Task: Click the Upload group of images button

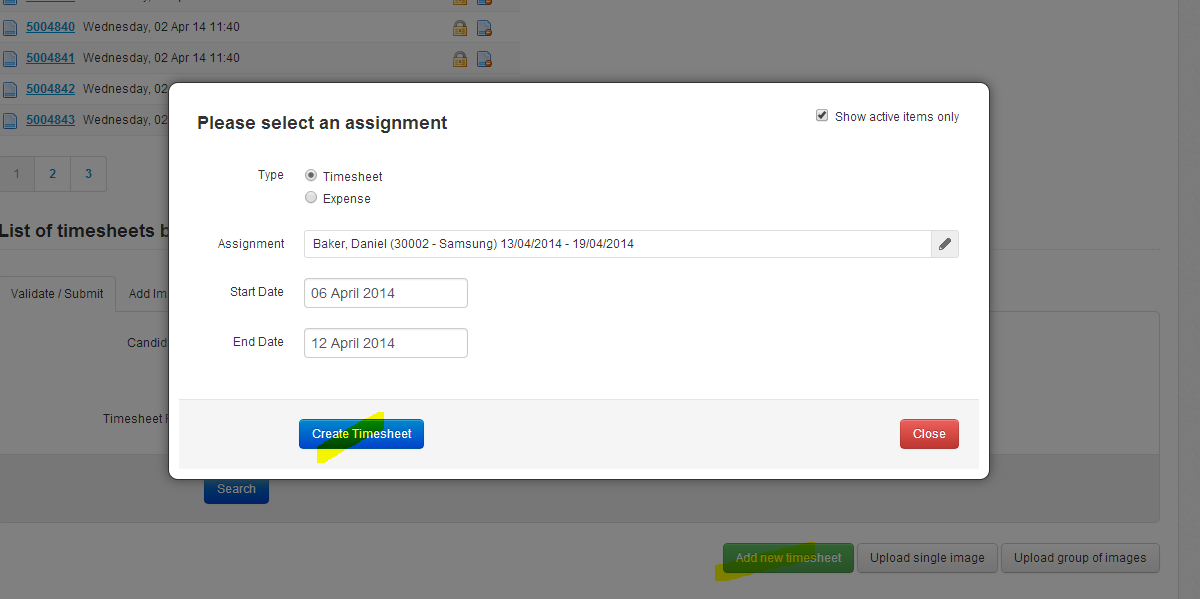Action: tap(1080, 558)
